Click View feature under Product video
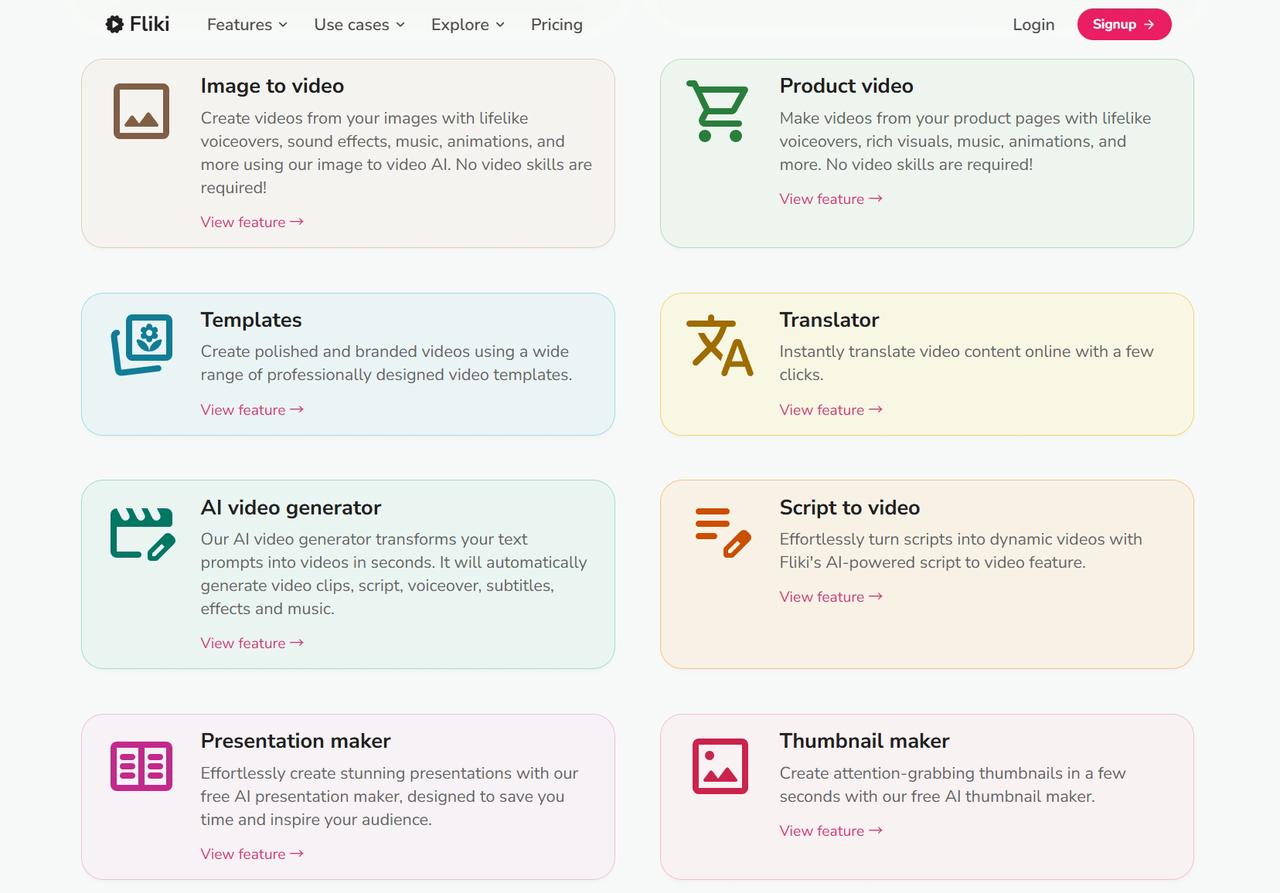The width and height of the screenshot is (1280, 893). tap(831, 199)
